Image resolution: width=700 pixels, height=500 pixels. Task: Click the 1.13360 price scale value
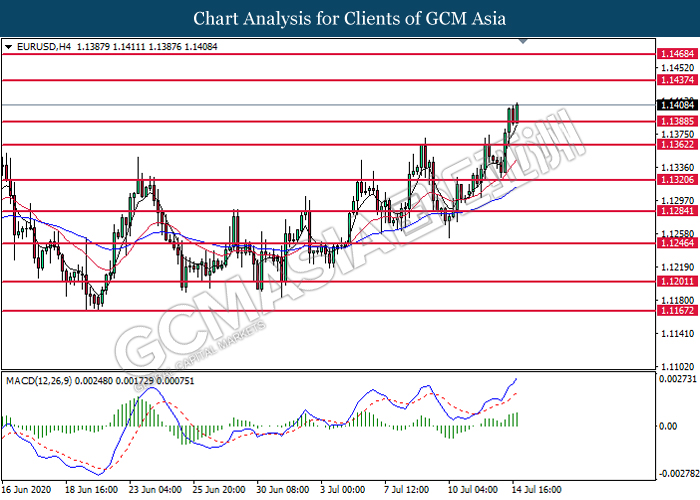click(x=678, y=167)
